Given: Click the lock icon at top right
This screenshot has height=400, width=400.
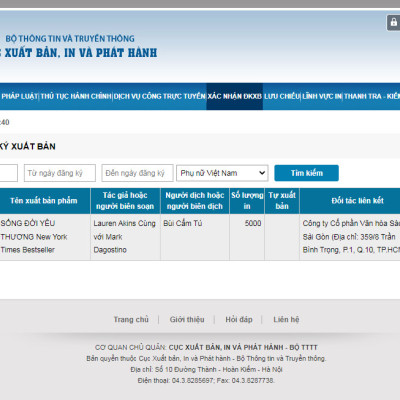Looking at the screenshot, I should [x=393, y=23].
